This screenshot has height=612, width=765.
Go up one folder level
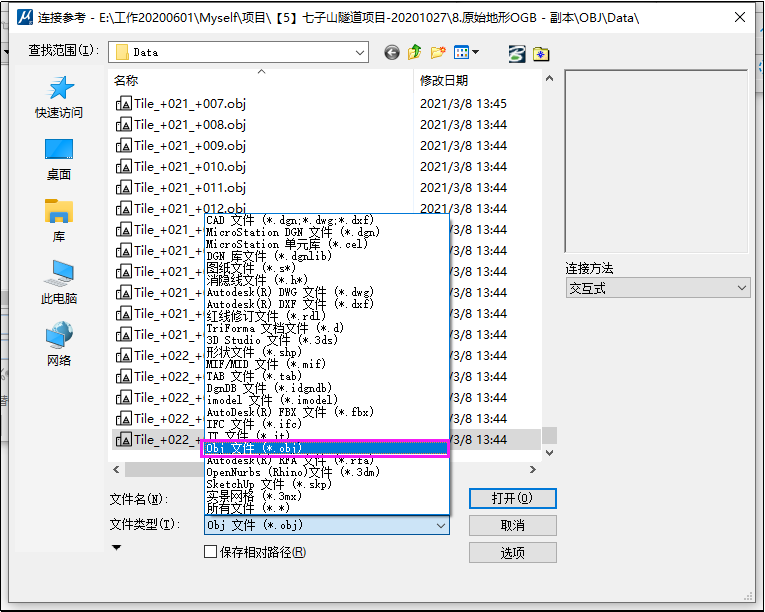coord(414,52)
